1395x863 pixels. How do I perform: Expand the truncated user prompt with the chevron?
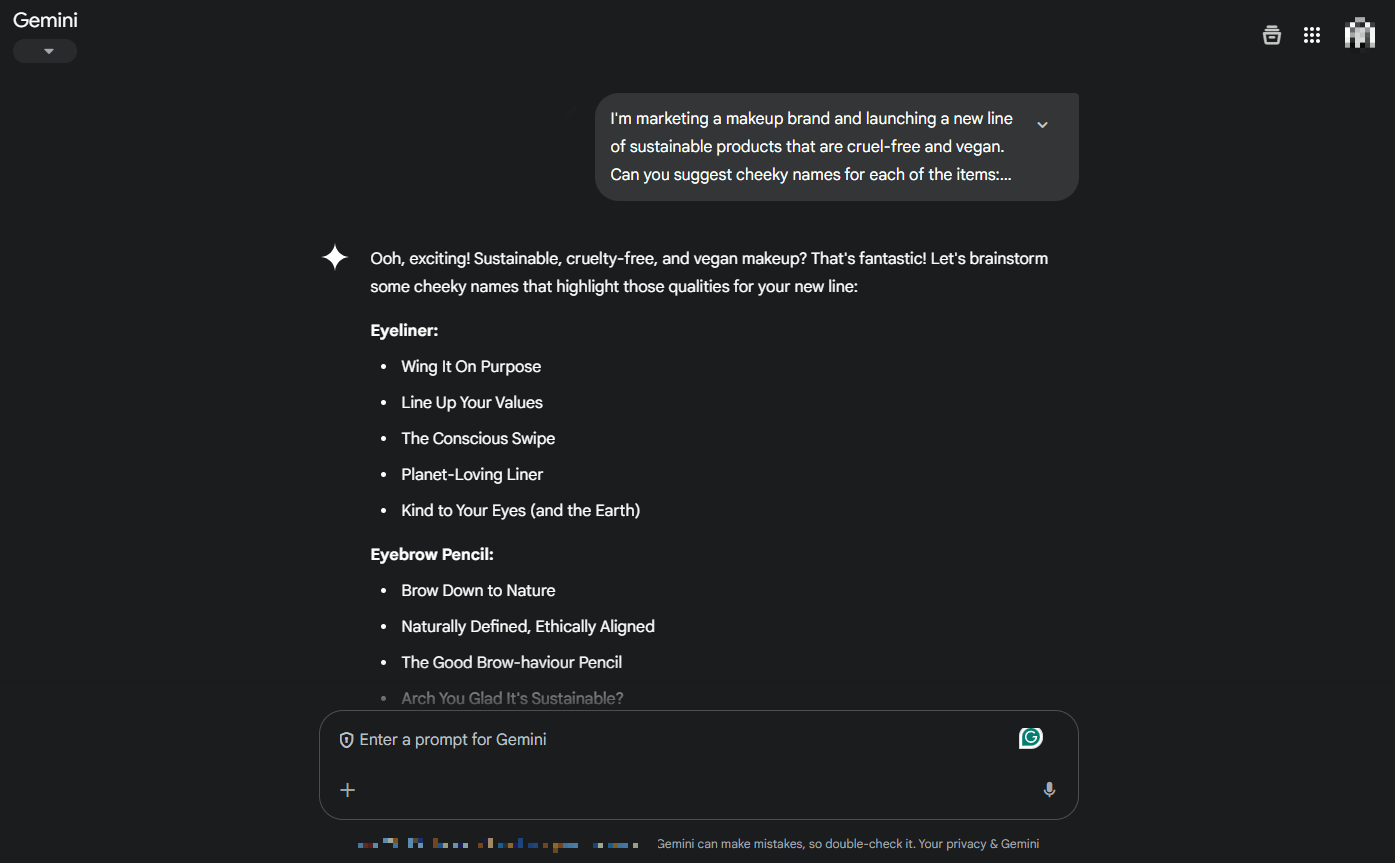coord(1042,125)
